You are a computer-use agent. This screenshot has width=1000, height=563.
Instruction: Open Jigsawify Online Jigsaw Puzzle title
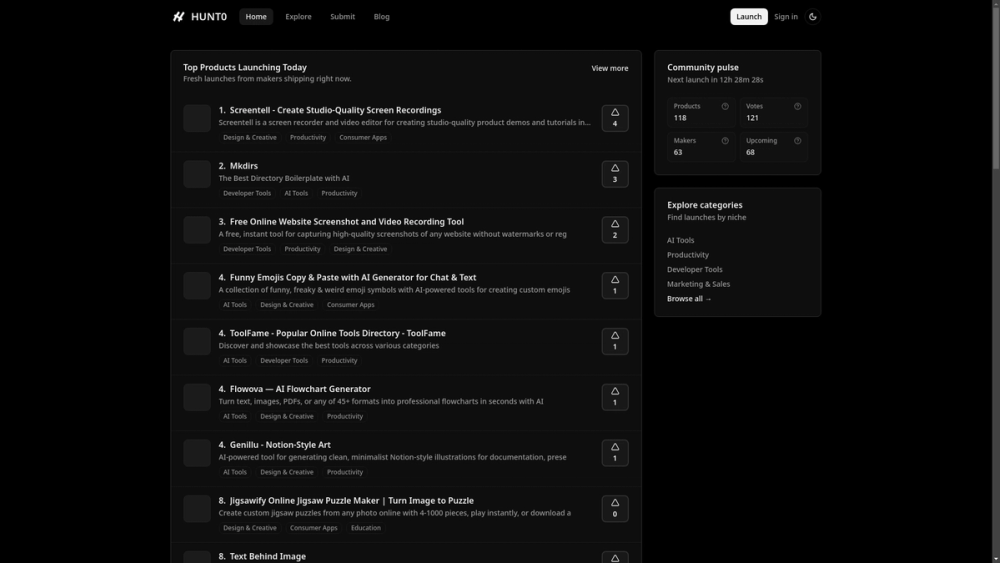pos(351,501)
